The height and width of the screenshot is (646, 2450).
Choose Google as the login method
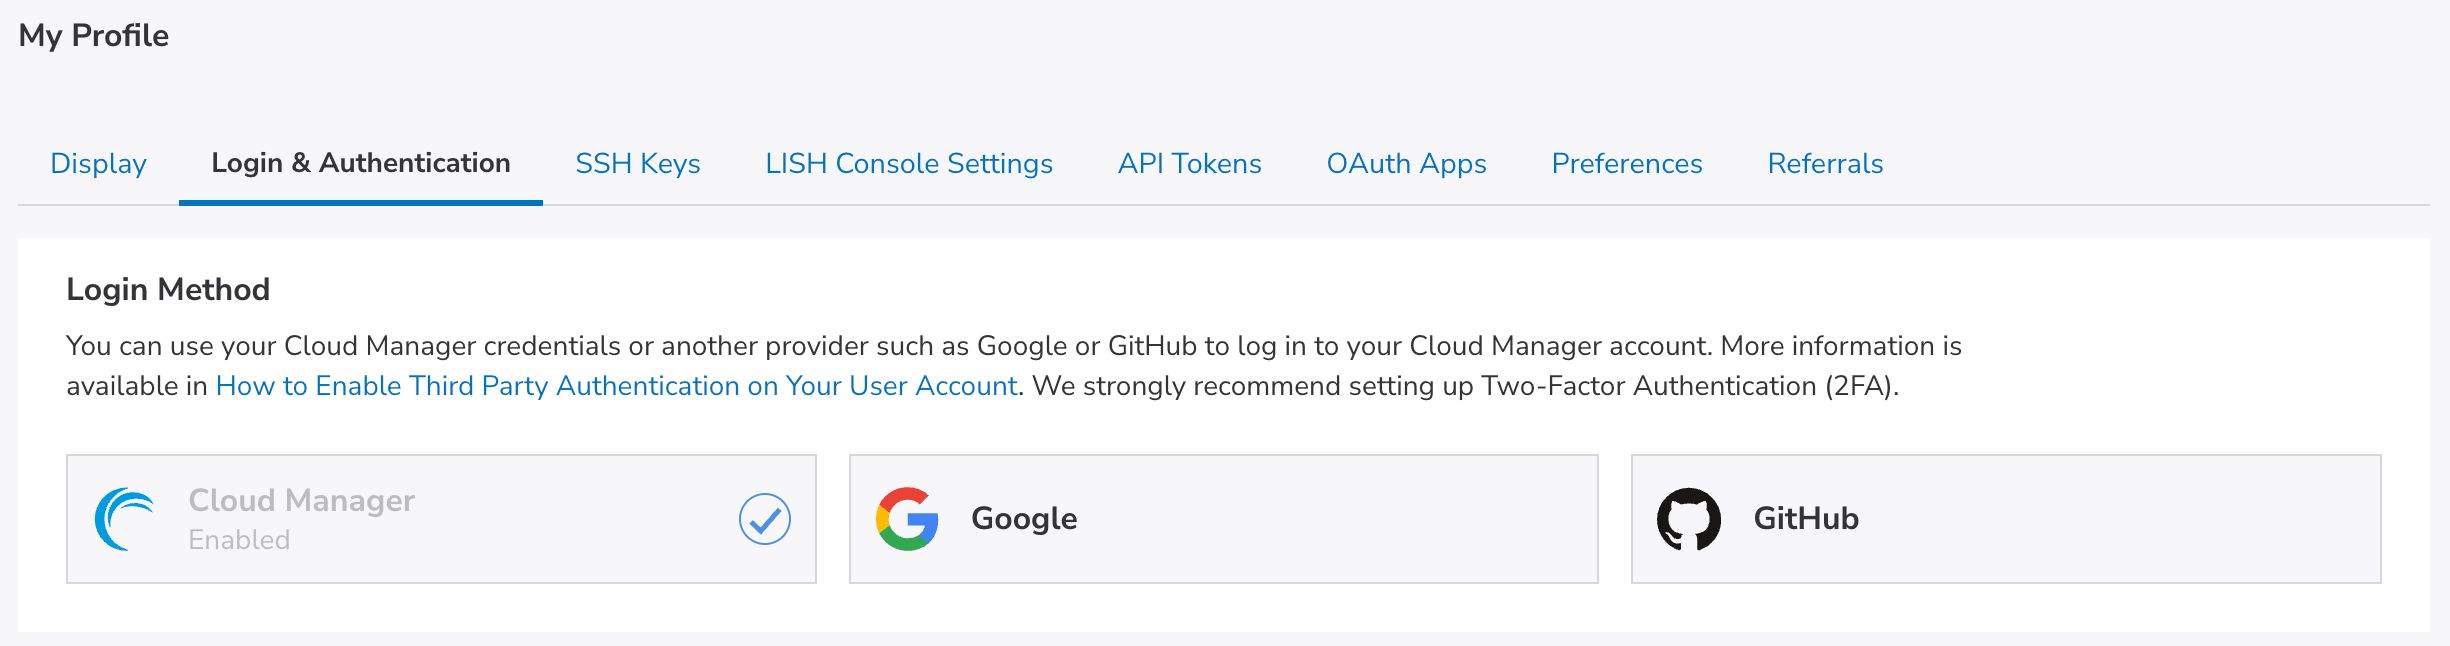tap(1223, 519)
